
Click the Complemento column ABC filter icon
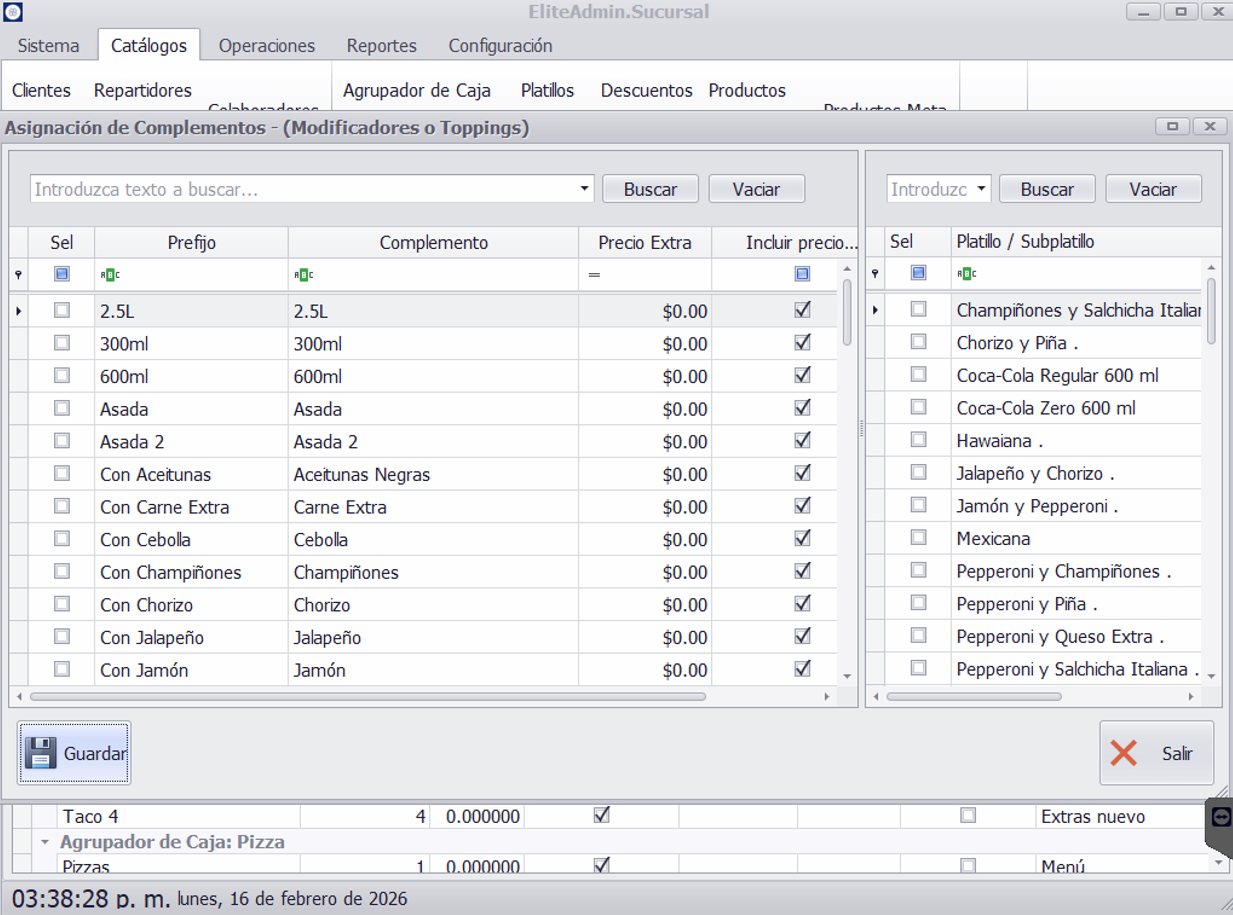point(303,274)
